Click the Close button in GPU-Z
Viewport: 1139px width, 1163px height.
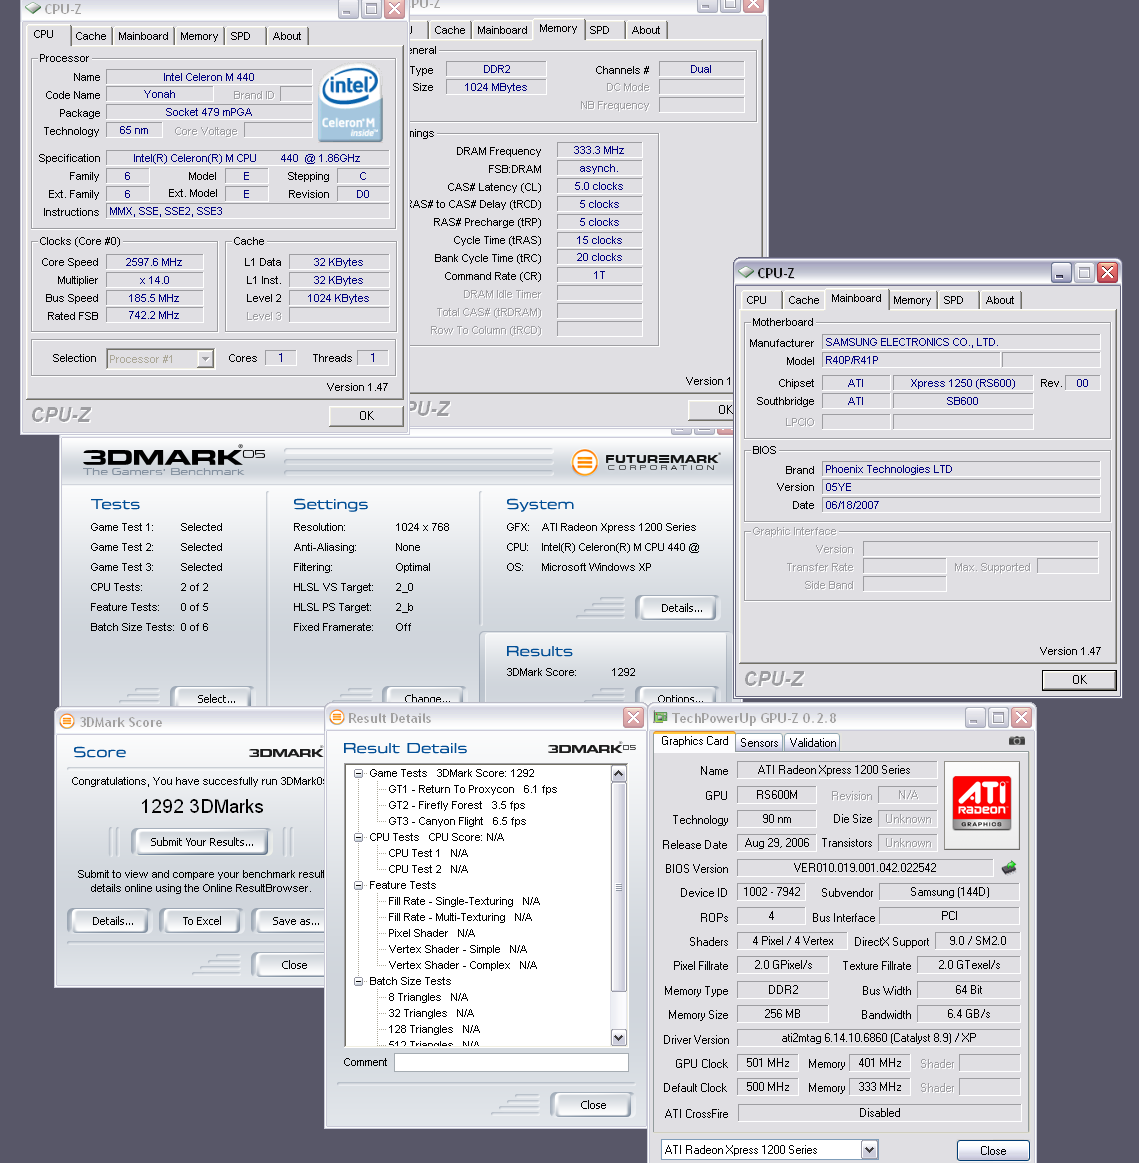[993, 1150]
